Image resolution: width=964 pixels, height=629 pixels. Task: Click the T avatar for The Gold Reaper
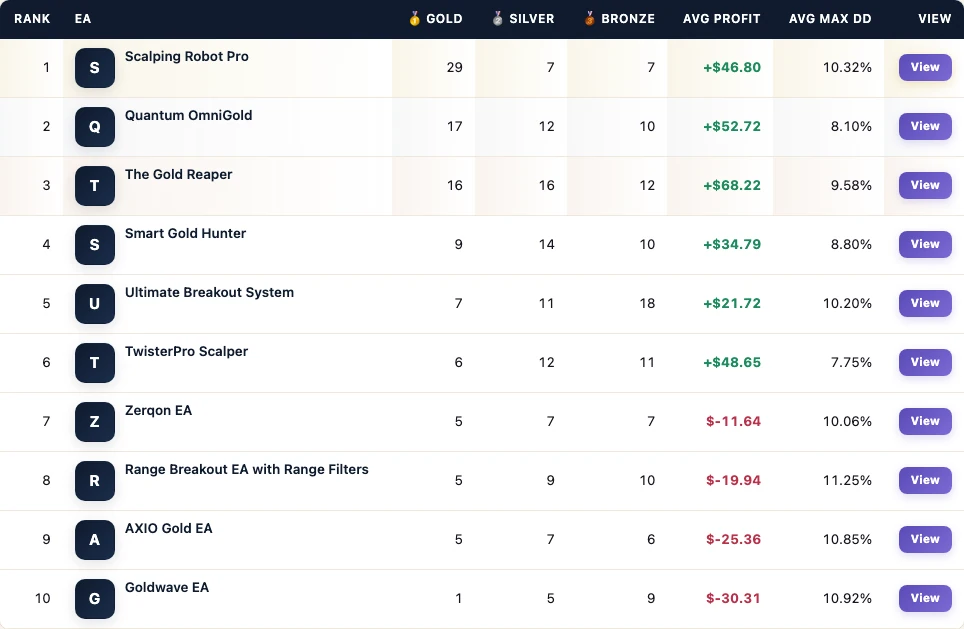[x=95, y=186]
